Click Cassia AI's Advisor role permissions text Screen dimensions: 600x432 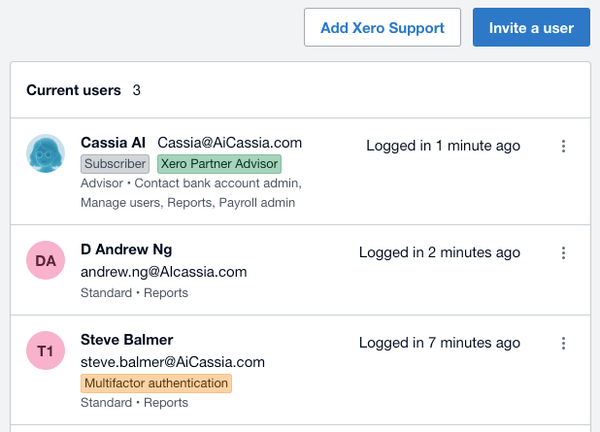(x=191, y=193)
